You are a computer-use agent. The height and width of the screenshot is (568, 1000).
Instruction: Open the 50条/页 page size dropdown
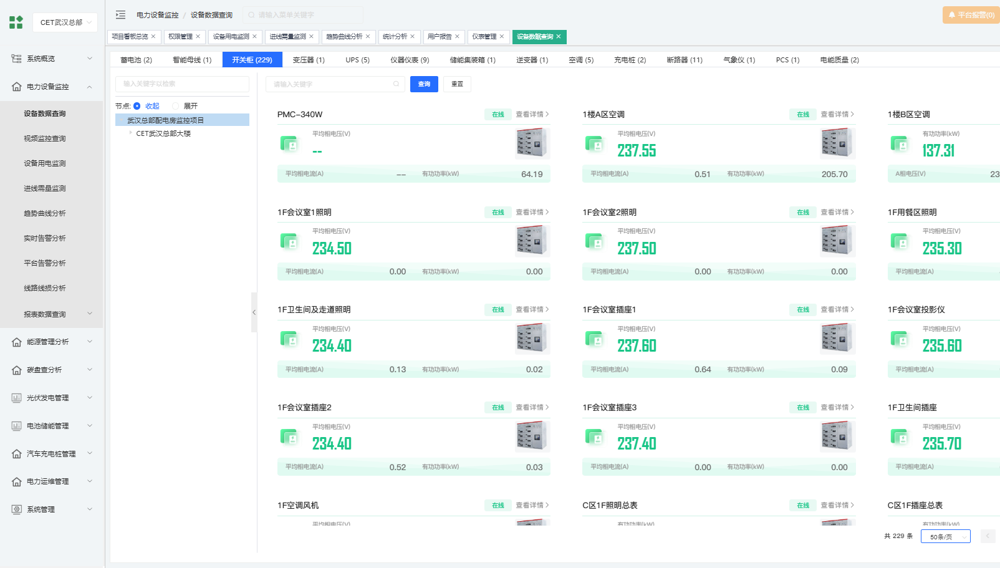coord(945,537)
